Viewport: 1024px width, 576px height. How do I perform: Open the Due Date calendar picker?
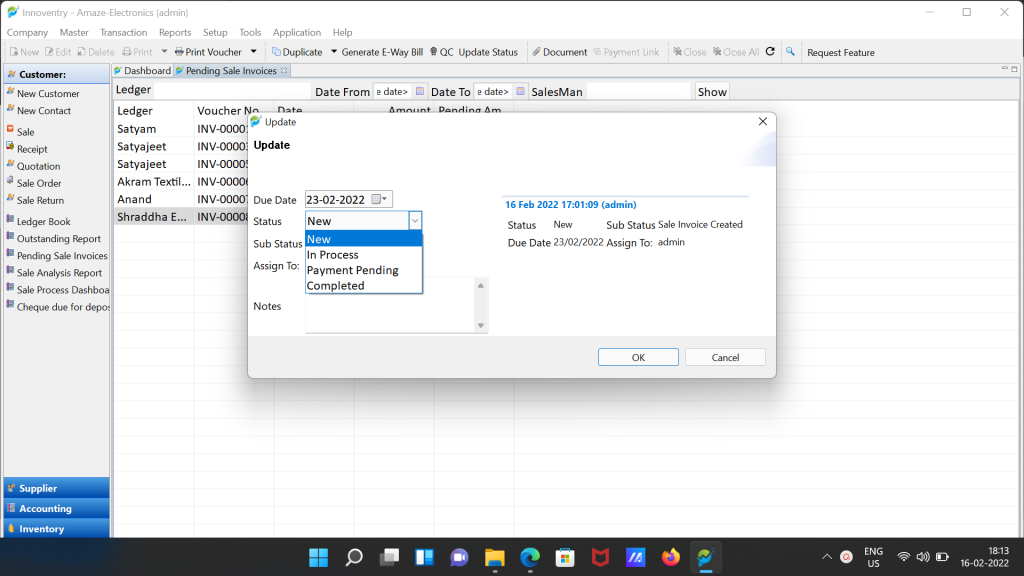(379, 199)
